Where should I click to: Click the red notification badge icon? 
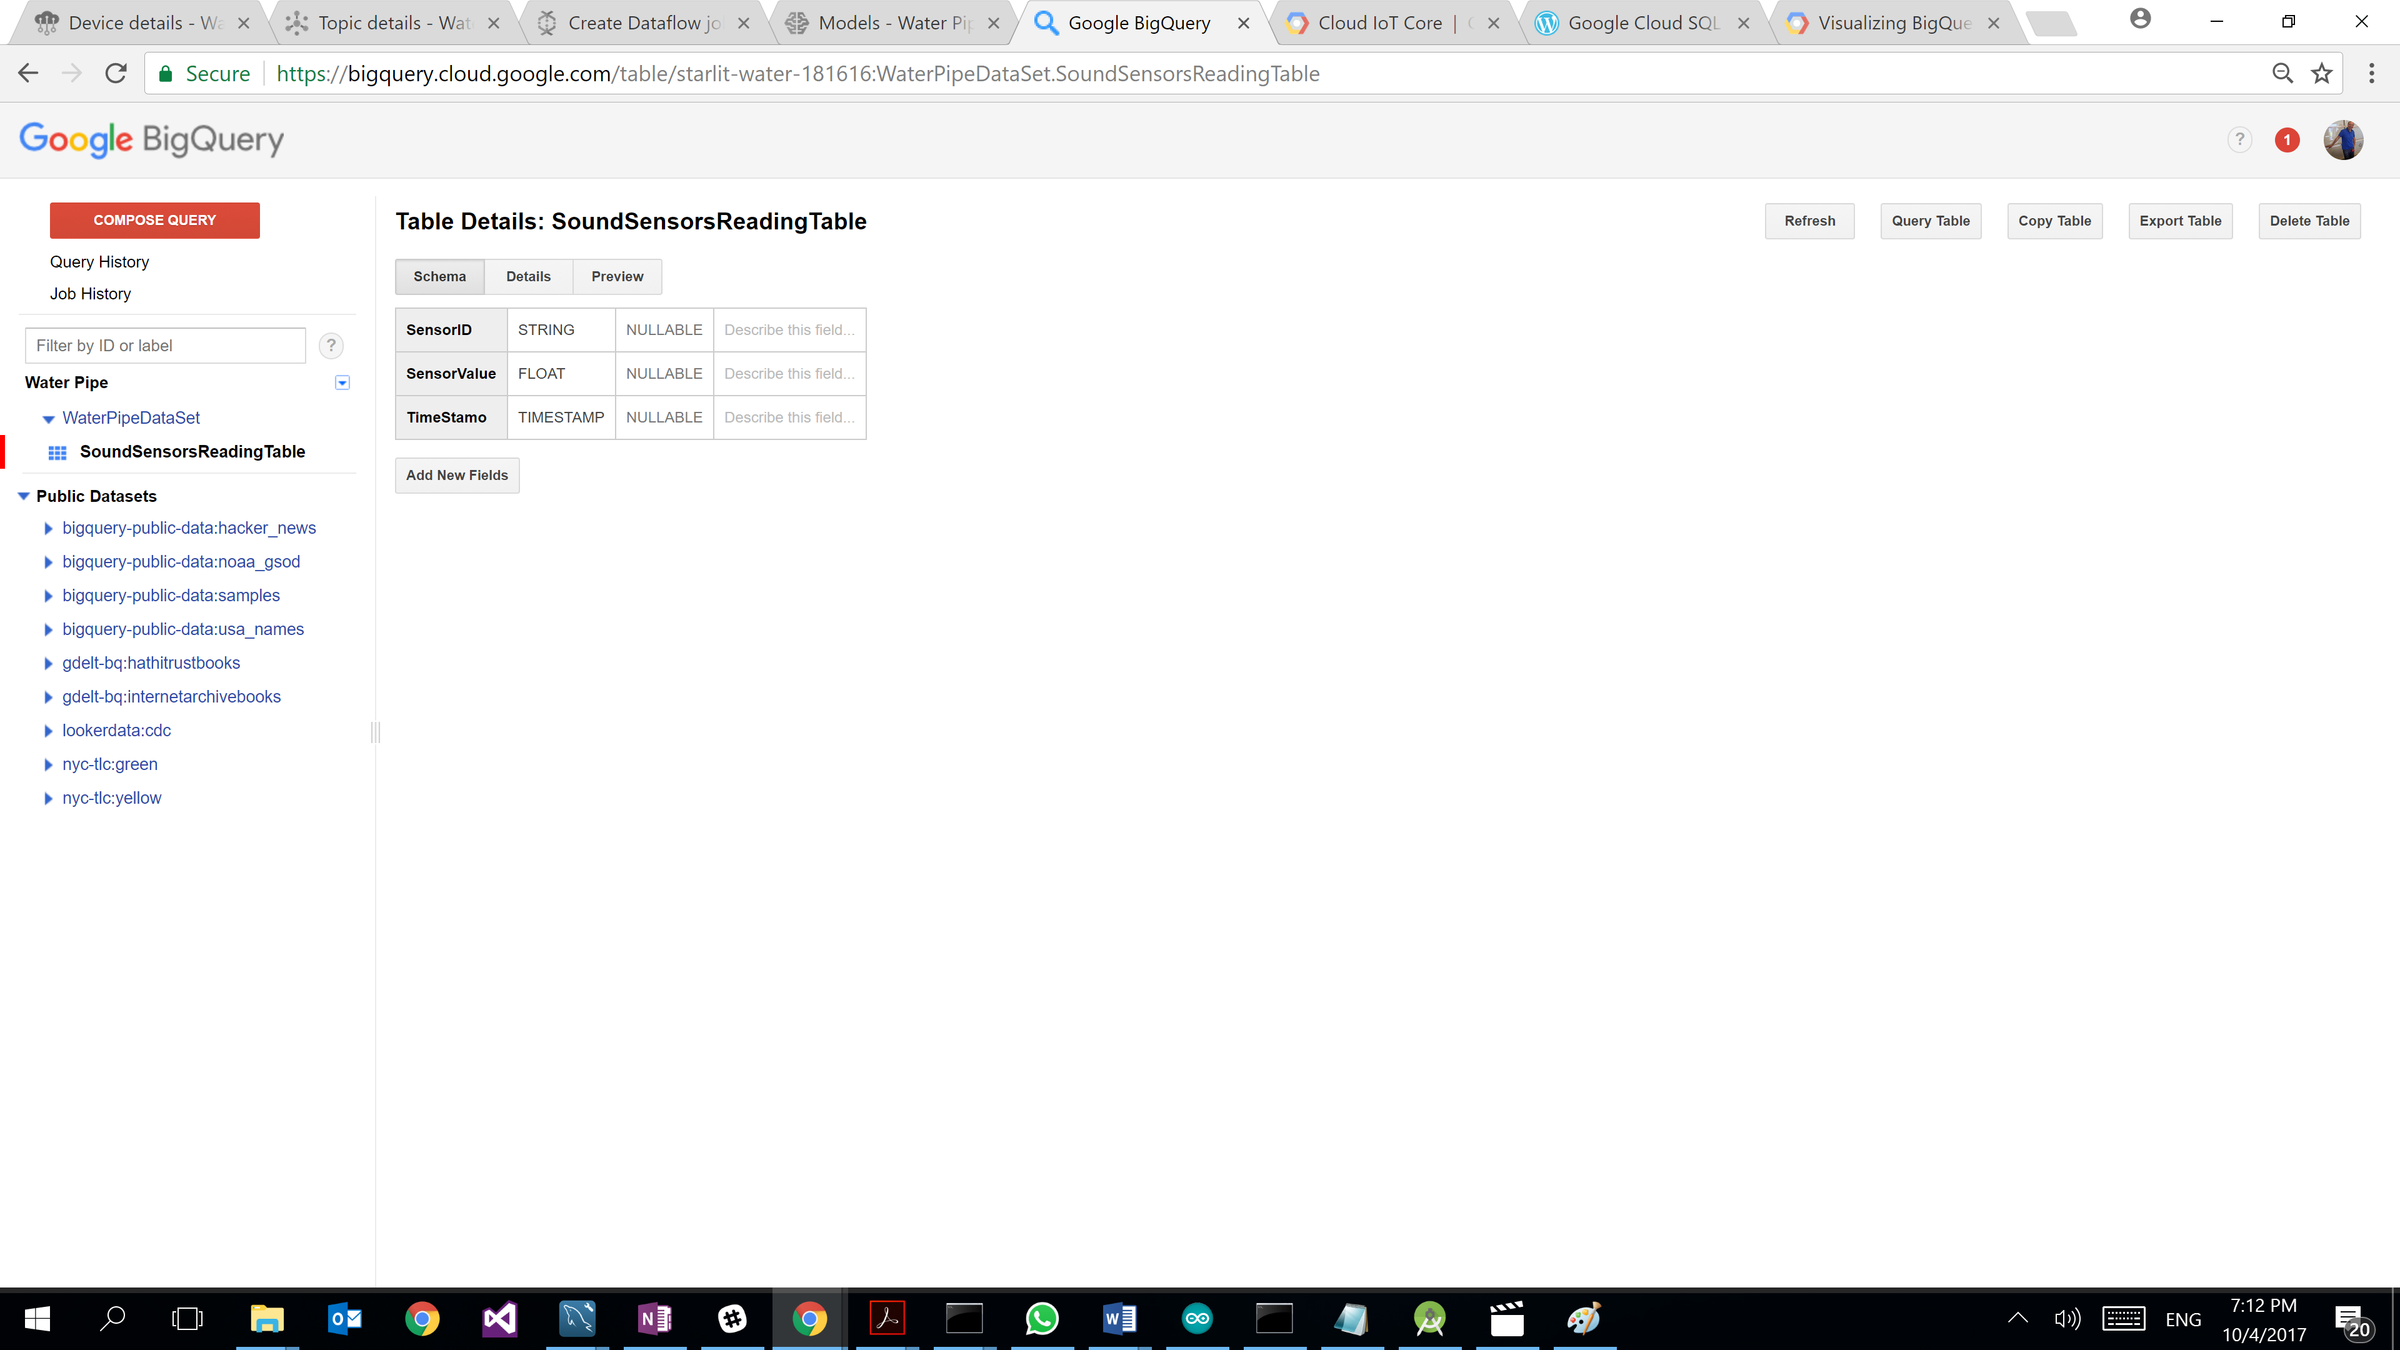2286,140
